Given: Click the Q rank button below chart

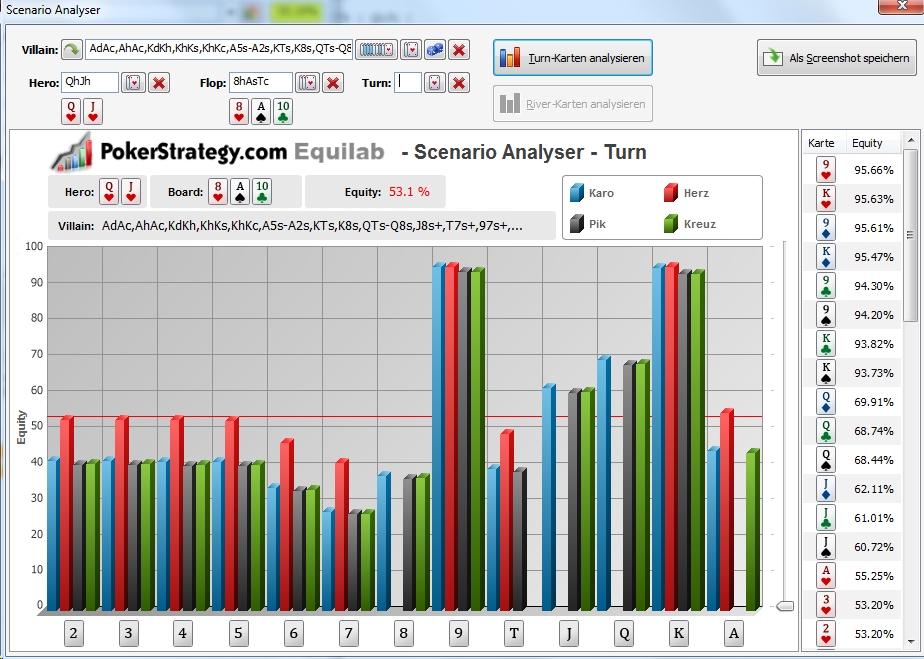Looking at the screenshot, I should (624, 634).
